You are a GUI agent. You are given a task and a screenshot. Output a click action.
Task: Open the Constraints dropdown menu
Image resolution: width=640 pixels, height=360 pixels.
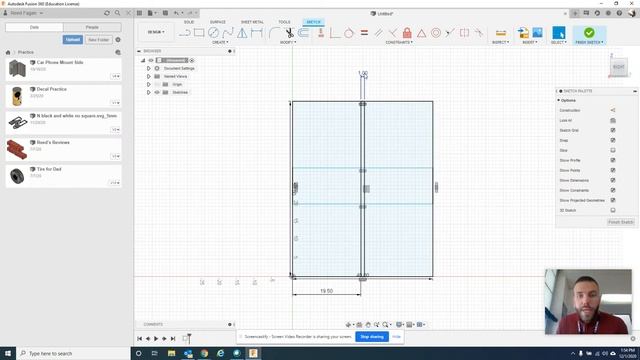point(399,42)
